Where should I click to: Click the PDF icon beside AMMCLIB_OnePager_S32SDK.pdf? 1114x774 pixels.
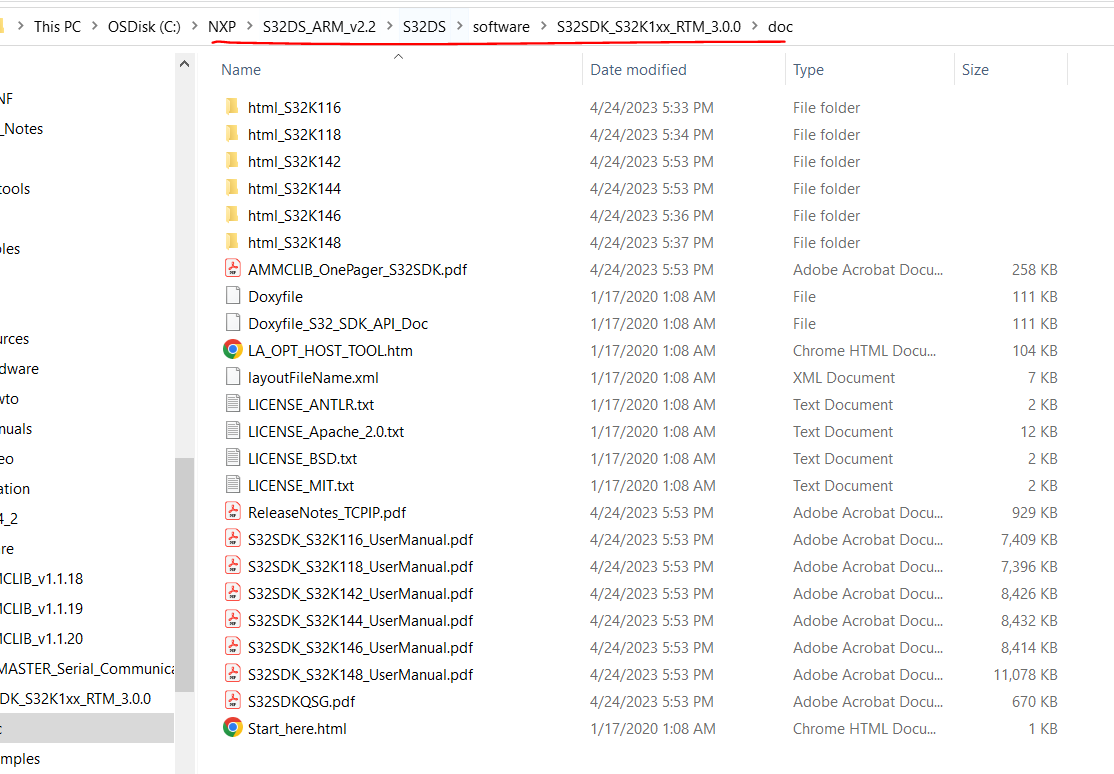point(231,268)
